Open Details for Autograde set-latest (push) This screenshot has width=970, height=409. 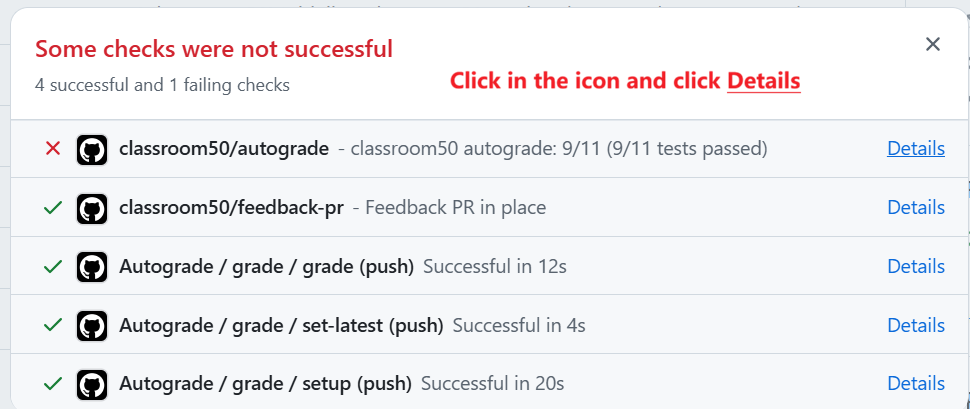pos(916,325)
